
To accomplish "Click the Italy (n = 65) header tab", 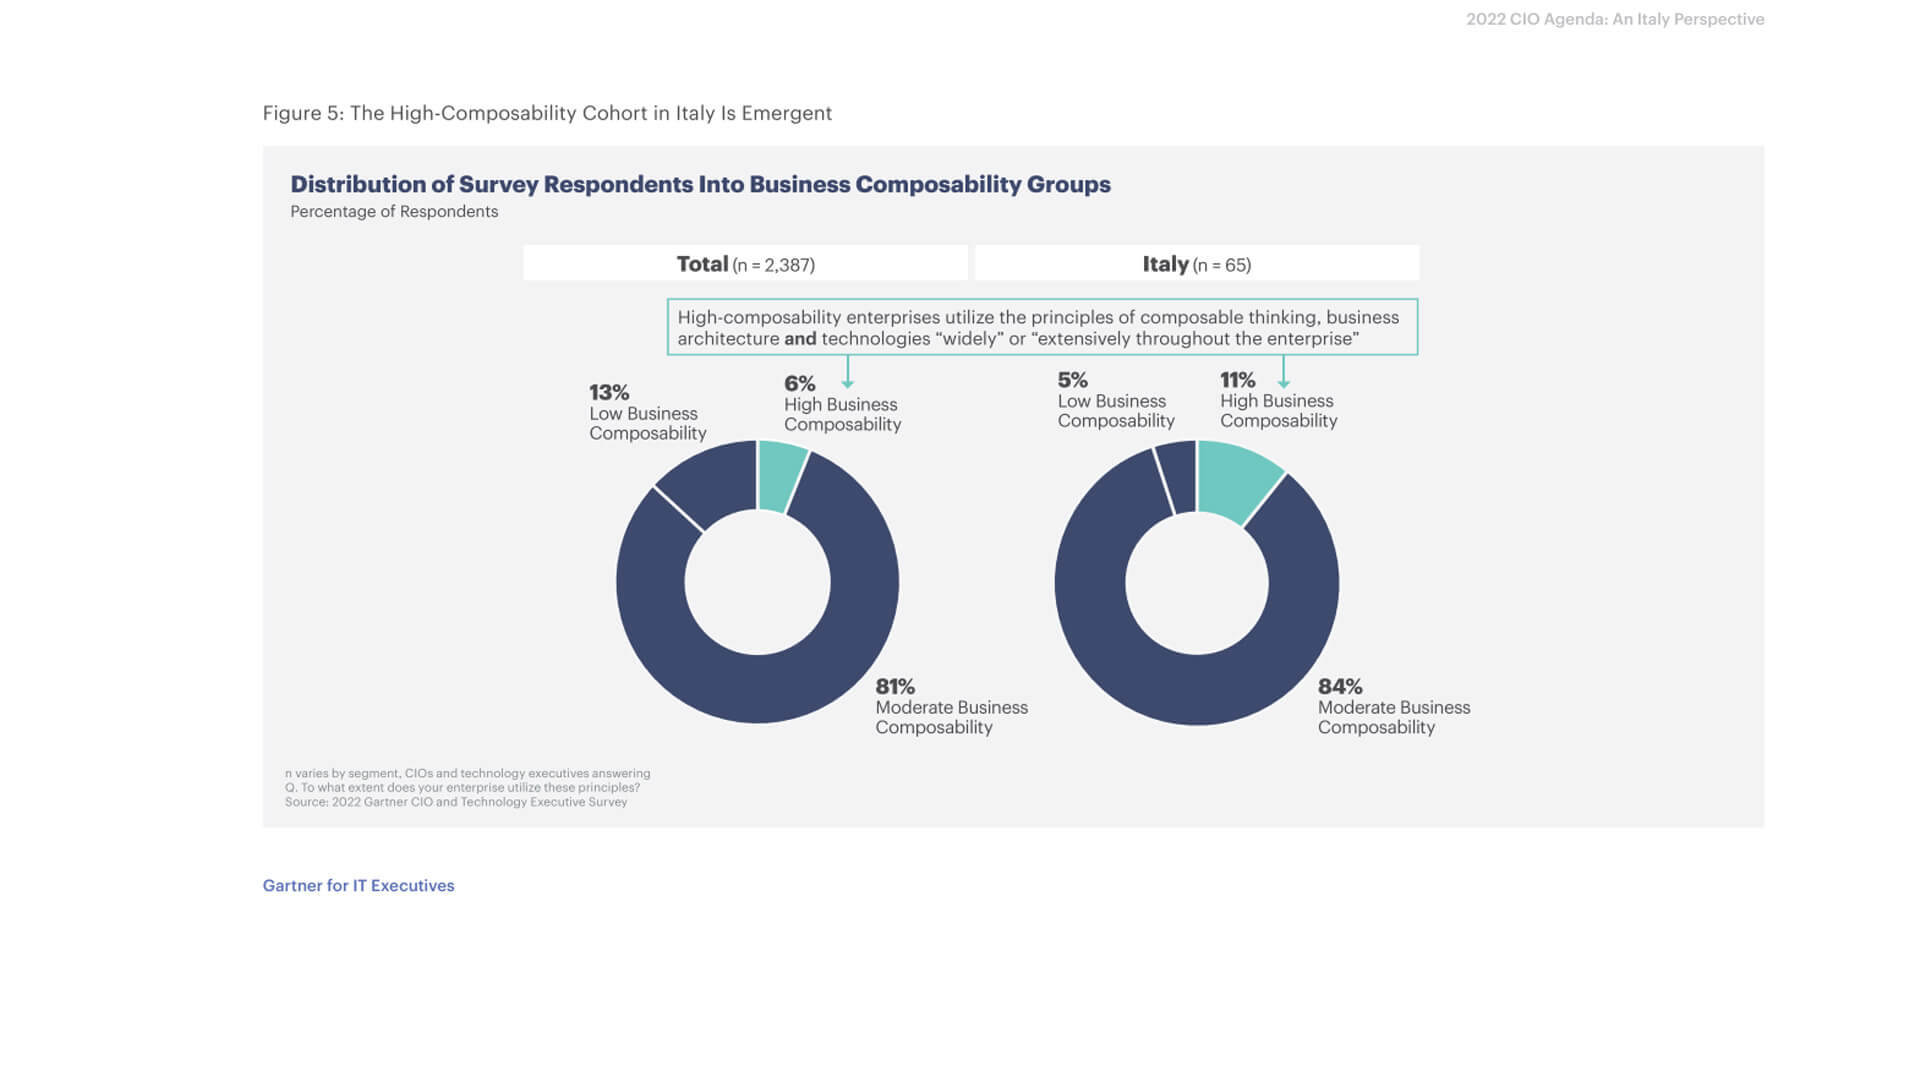I will point(1196,264).
